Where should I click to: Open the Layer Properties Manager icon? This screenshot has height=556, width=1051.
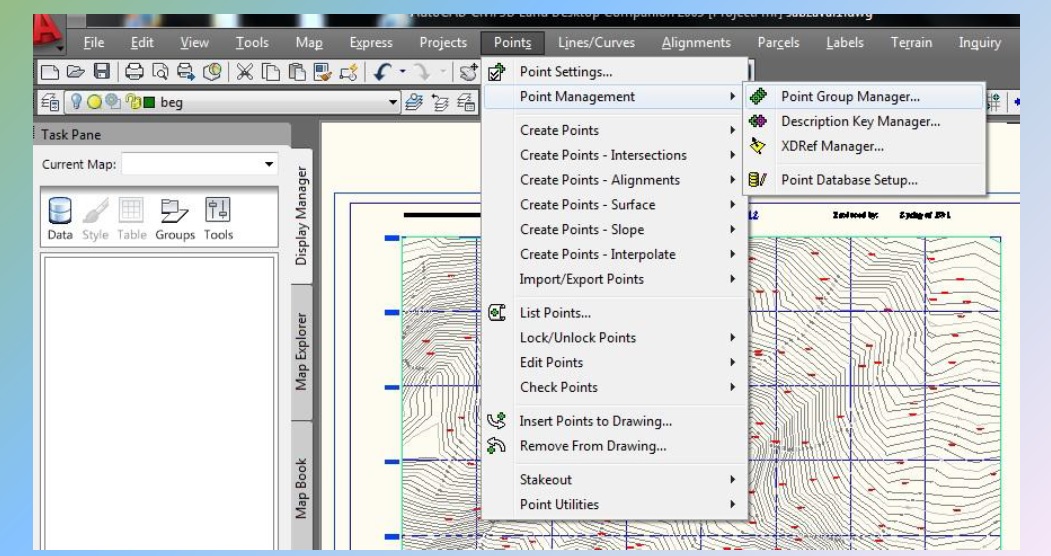pos(50,102)
